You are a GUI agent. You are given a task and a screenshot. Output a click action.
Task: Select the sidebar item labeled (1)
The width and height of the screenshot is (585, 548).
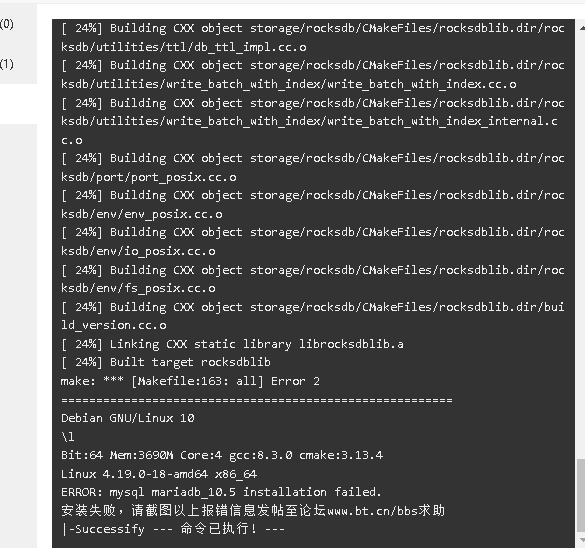point(7,64)
